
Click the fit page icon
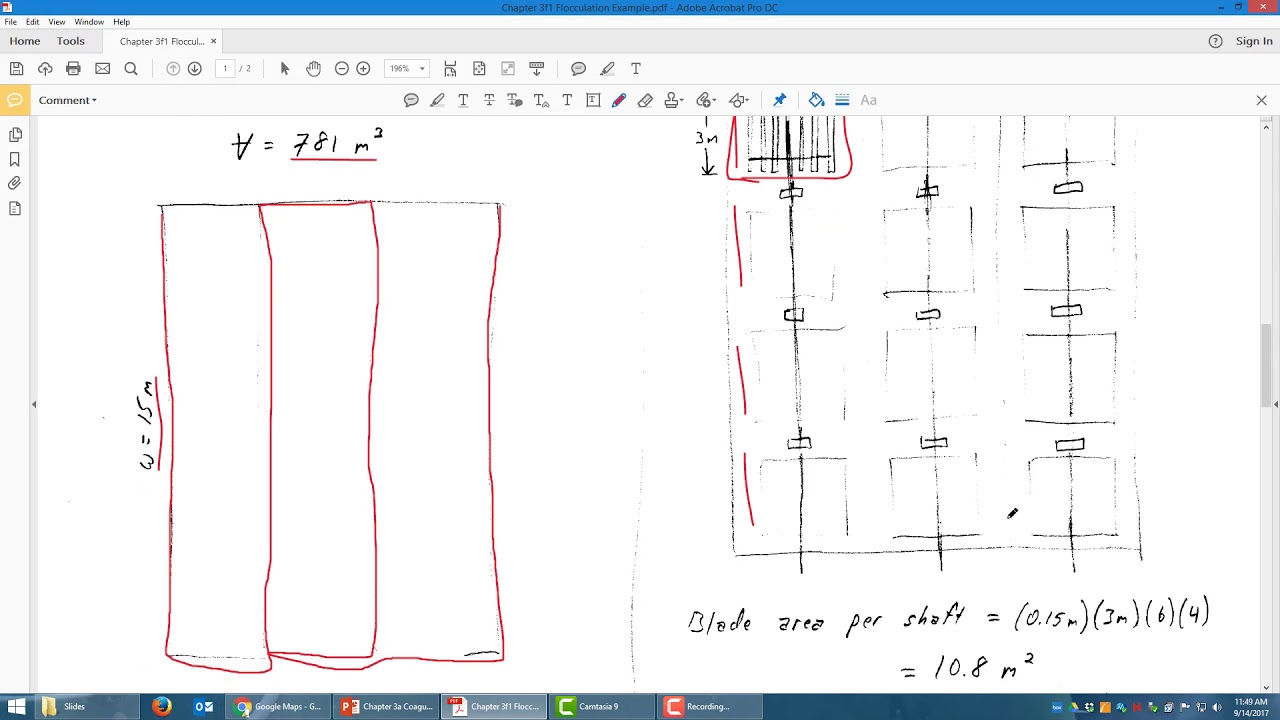[479, 69]
